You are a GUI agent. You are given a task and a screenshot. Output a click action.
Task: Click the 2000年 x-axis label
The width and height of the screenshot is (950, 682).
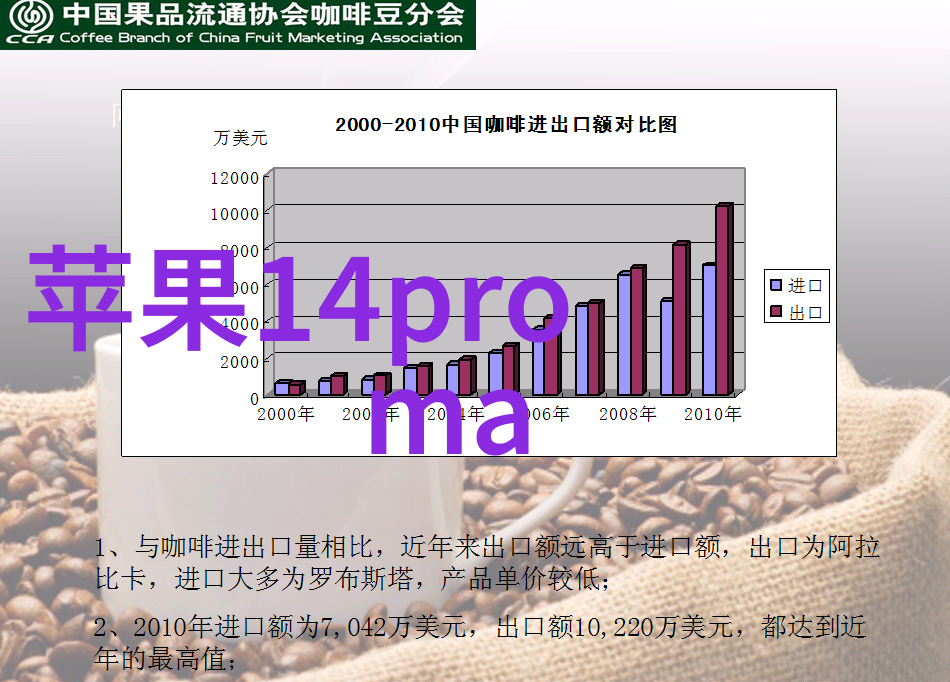285,414
